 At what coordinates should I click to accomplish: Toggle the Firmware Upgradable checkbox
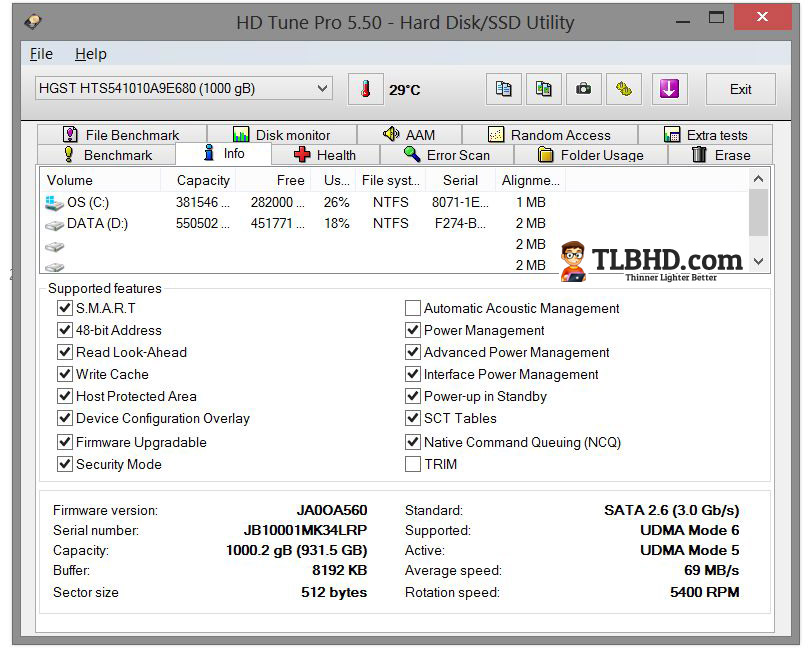coord(64,442)
